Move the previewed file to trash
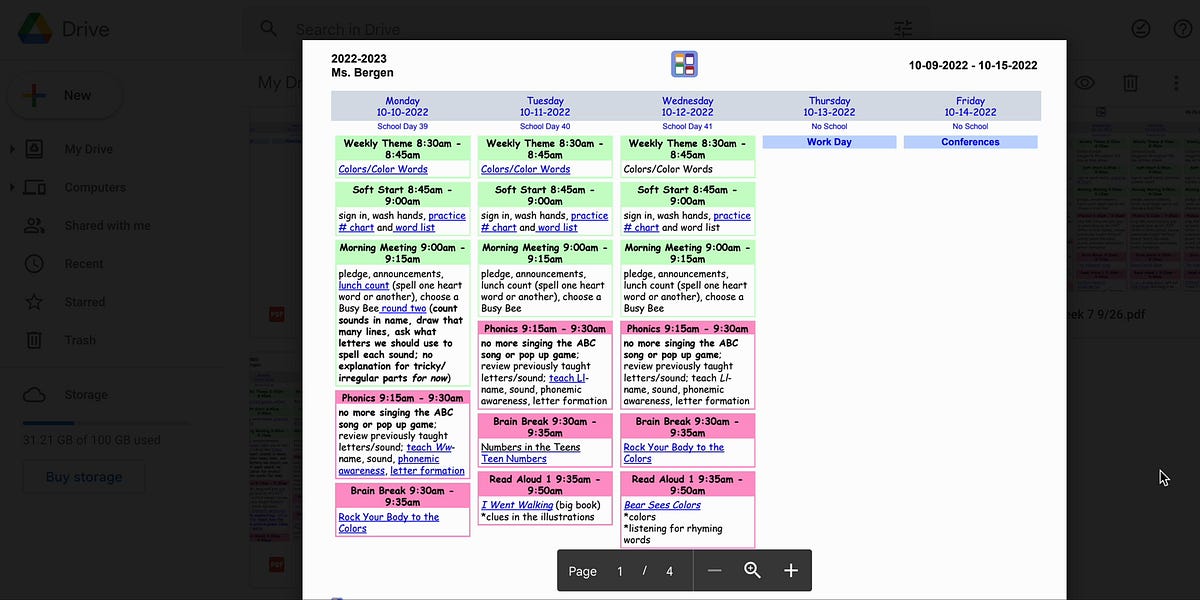Screen dimensions: 1200x600 (1131, 82)
